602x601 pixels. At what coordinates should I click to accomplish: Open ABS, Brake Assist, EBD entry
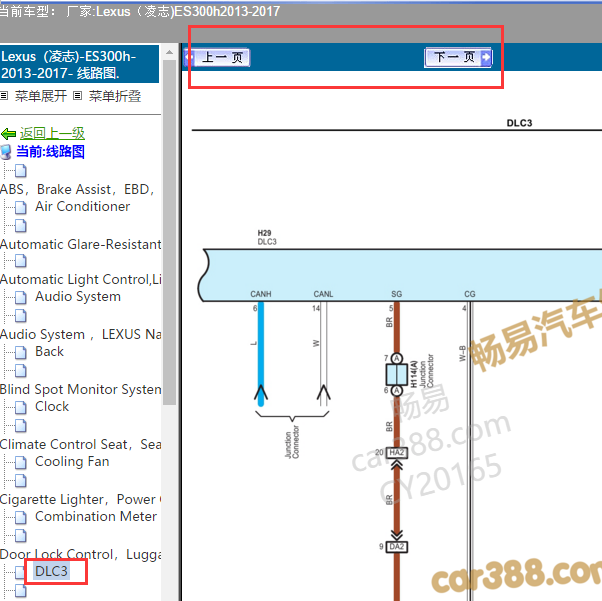tap(77, 189)
